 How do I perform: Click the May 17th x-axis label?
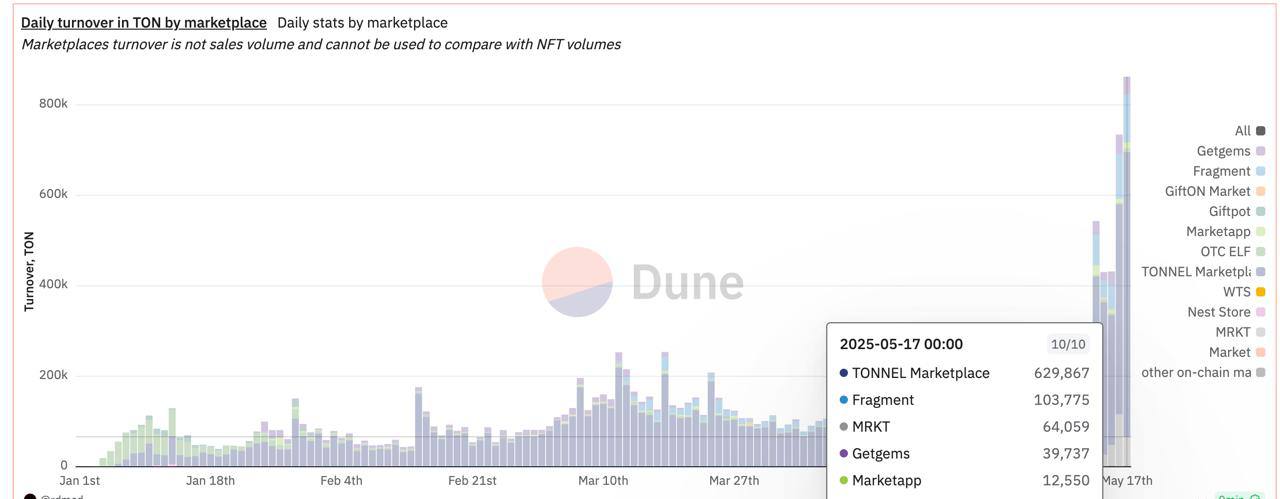click(x=1127, y=481)
